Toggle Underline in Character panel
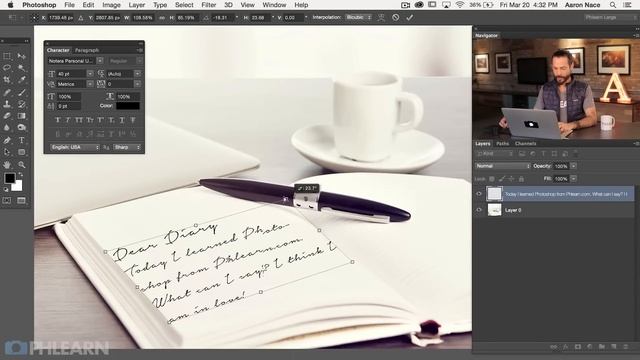Viewport: 640px width, 360px height. coord(122,120)
